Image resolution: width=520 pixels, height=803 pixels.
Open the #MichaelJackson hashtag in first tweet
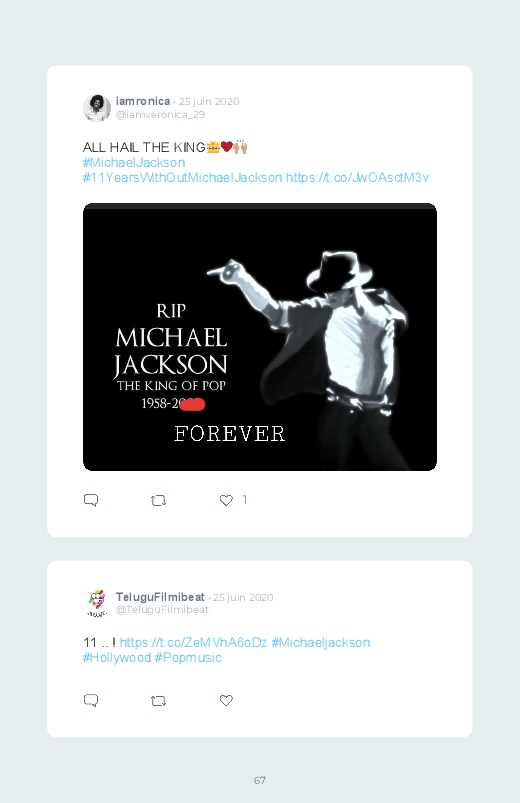tap(134, 162)
